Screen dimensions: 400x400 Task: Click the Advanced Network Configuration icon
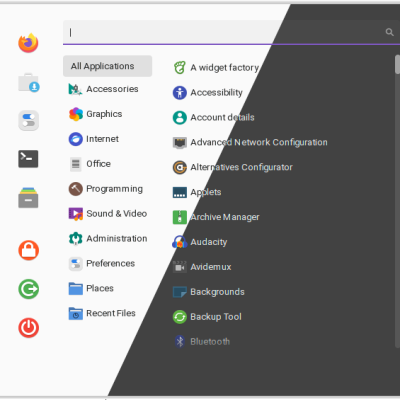coord(180,142)
